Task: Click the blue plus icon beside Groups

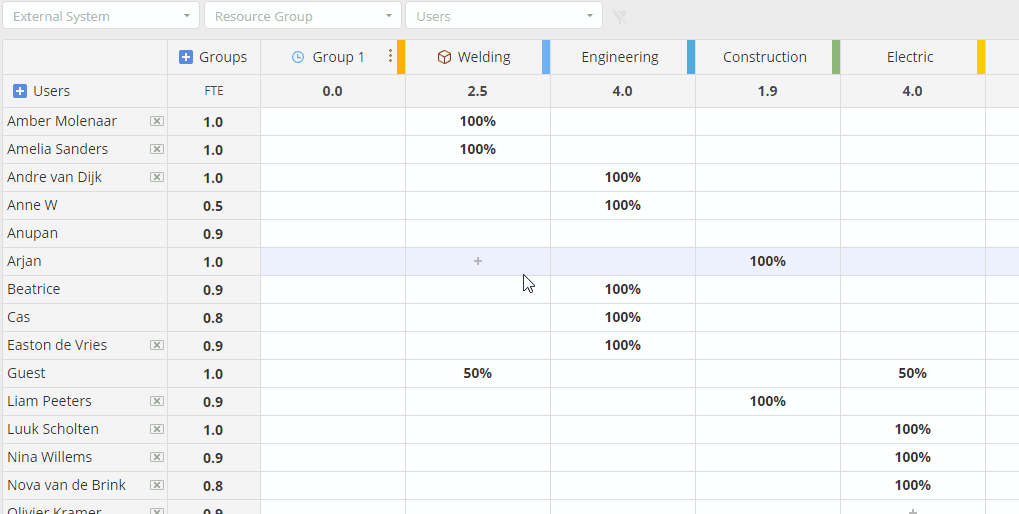Action: pos(186,57)
